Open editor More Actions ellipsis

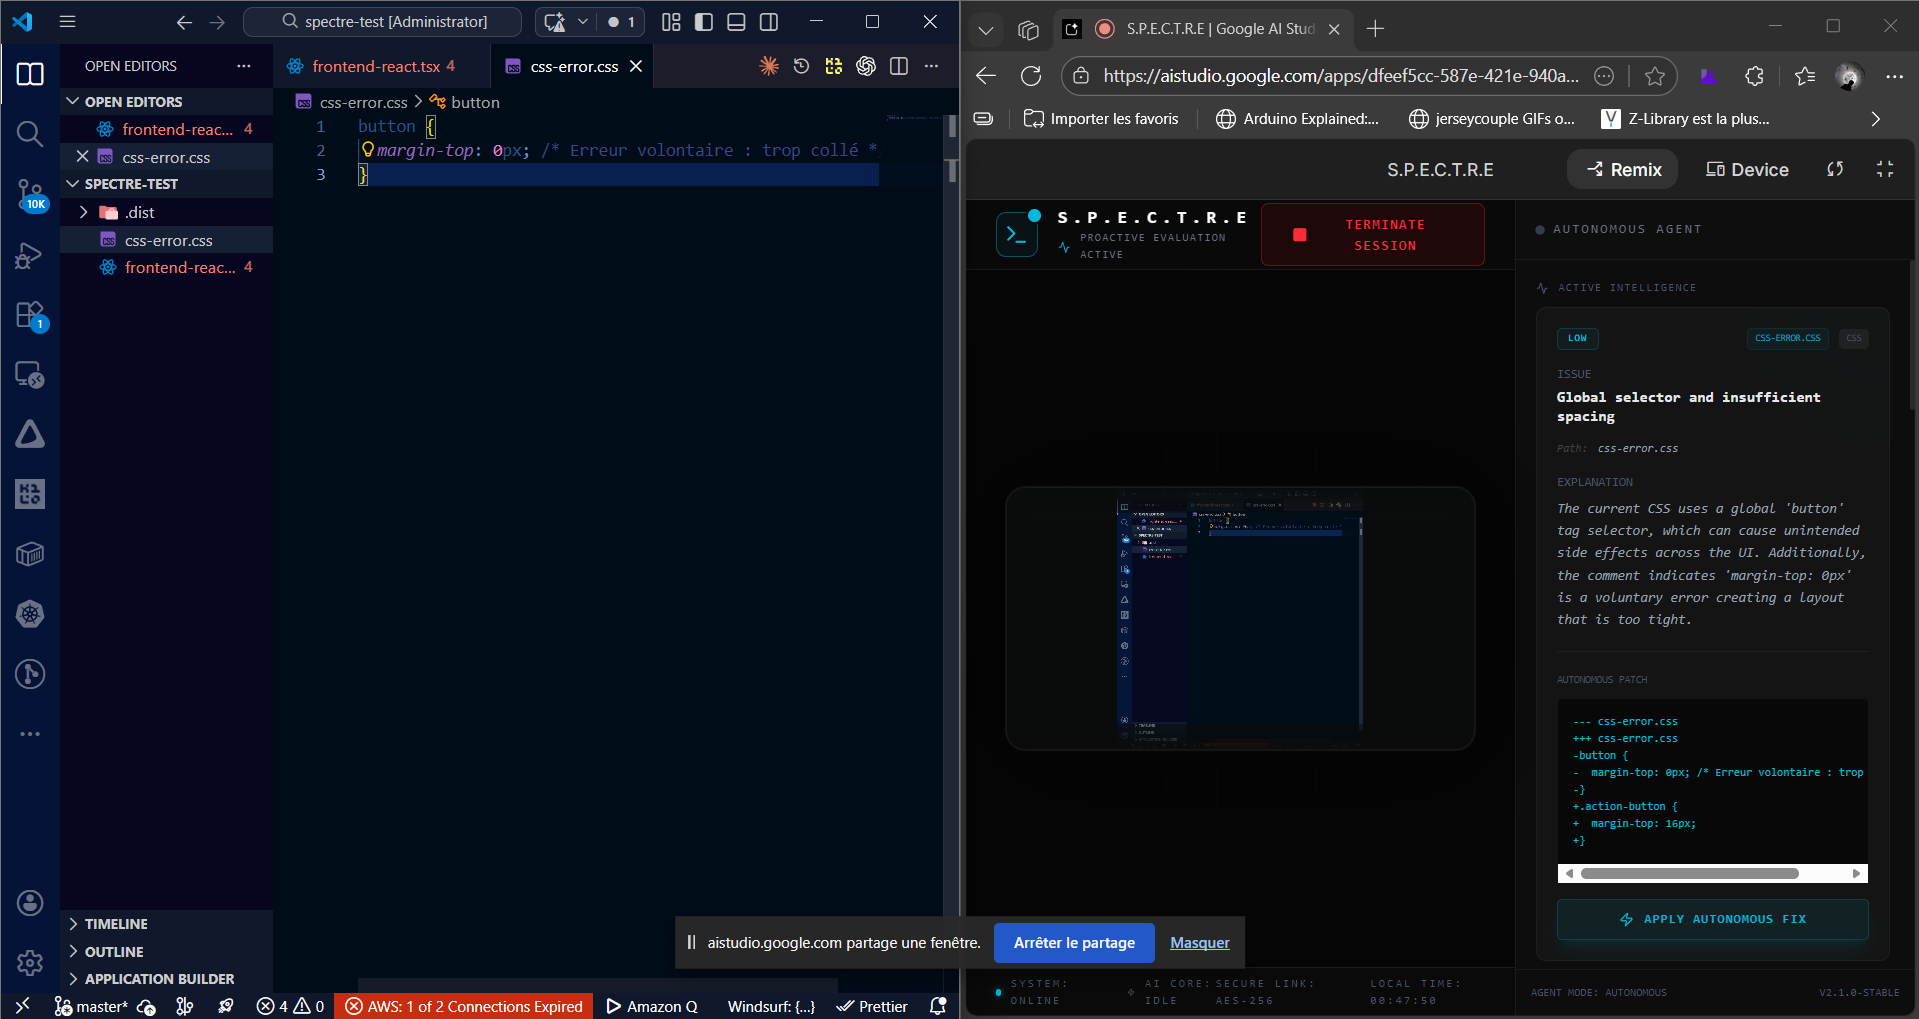[931, 66]
